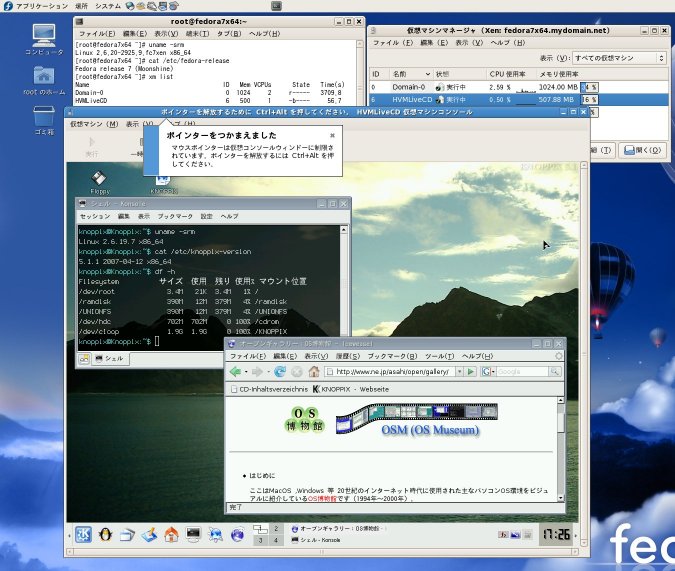The image size is (675, 571).
Task: Click the シェル - Konsole taskbar entry
Action: pos(316,540)
